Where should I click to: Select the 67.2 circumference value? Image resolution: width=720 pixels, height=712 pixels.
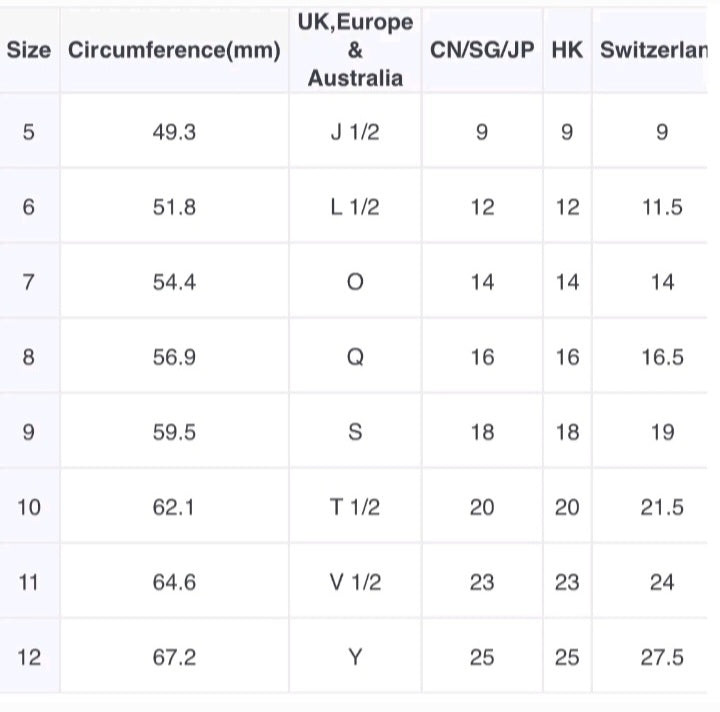pyautogui.click(x=174, y=657)
